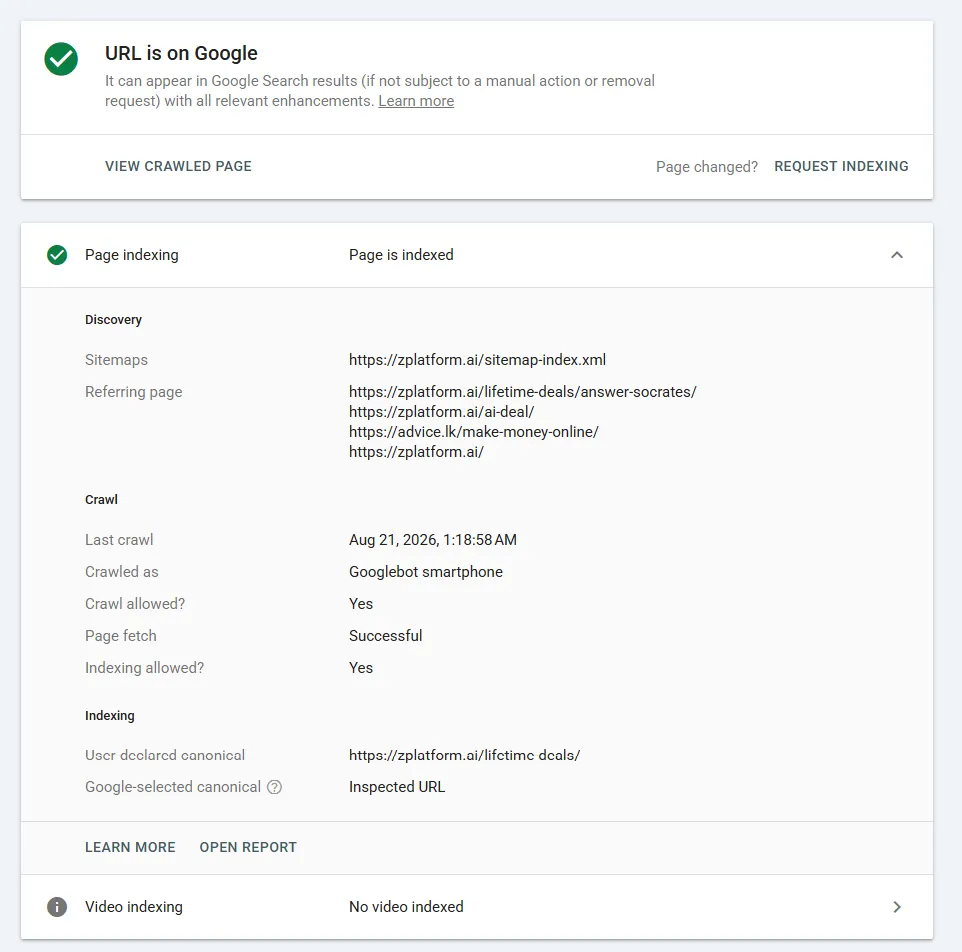Screen dimensions: 962x952
Task: Click the URL is on Google heading
Action: pos(181,53)
